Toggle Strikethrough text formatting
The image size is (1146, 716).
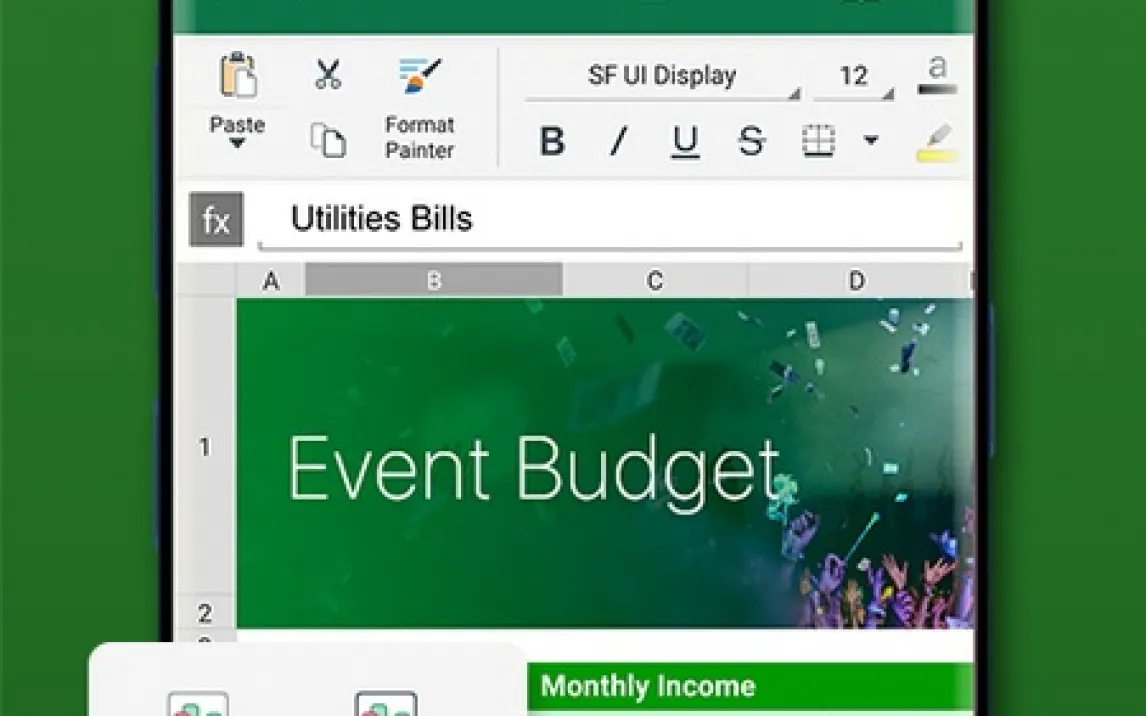pyautogui.click(x=751, y=142)
